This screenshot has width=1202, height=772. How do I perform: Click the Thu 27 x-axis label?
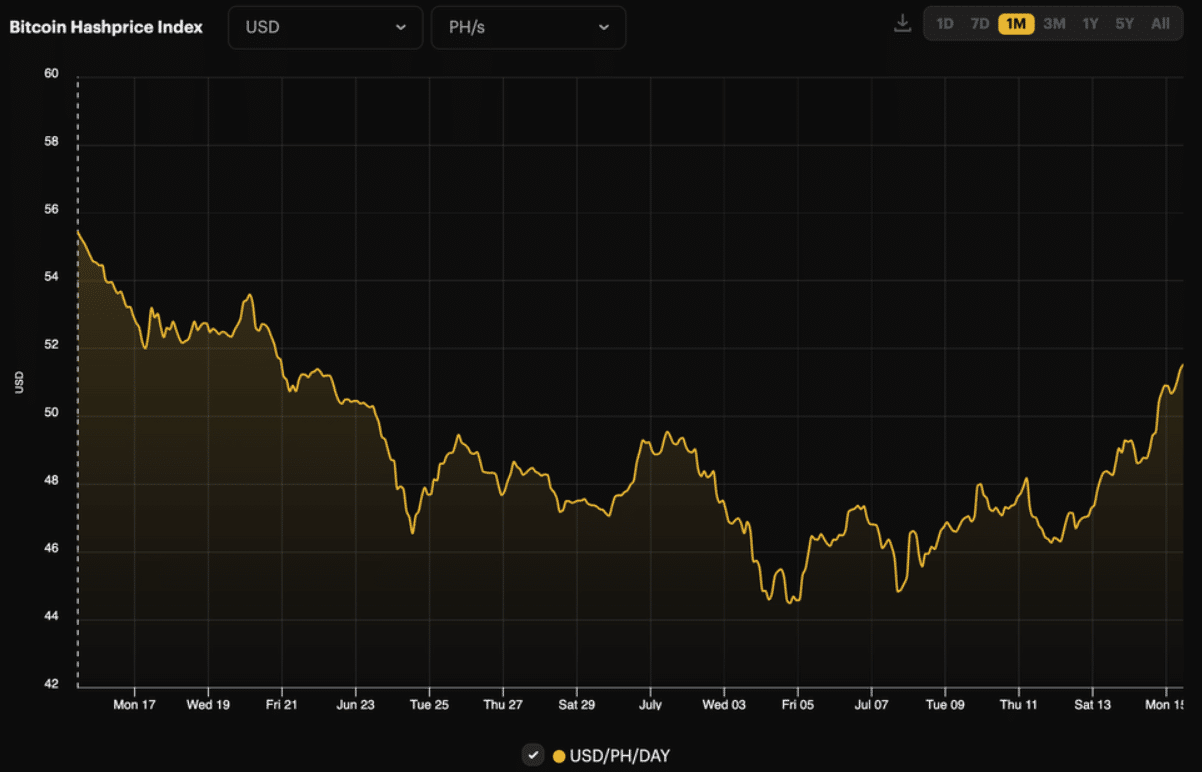(x=503, y=704)
